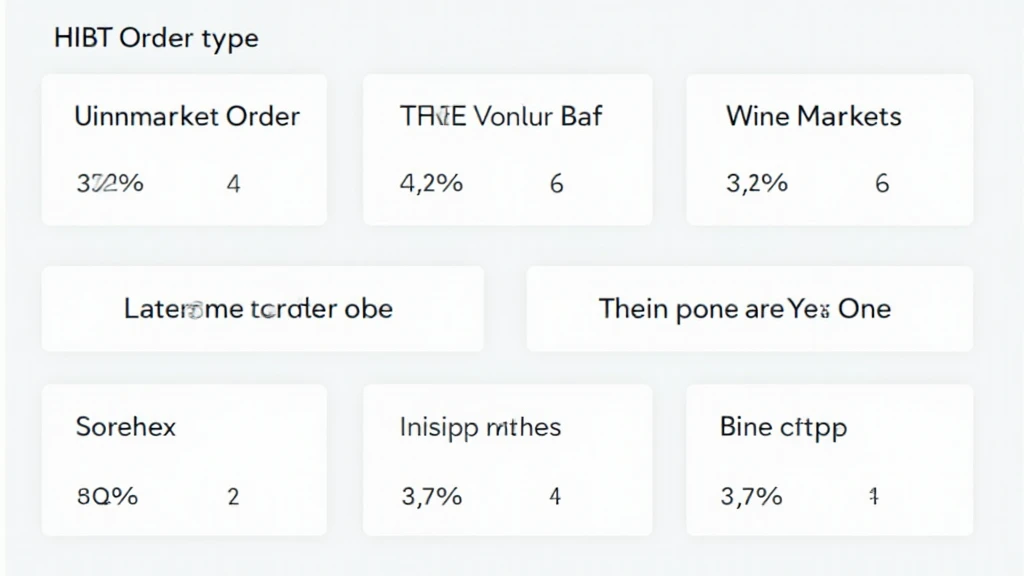Open the Inisipp mthes card
Image resolution: width=1024 pixels, height=576 pixels.
(x=507, y=459)
